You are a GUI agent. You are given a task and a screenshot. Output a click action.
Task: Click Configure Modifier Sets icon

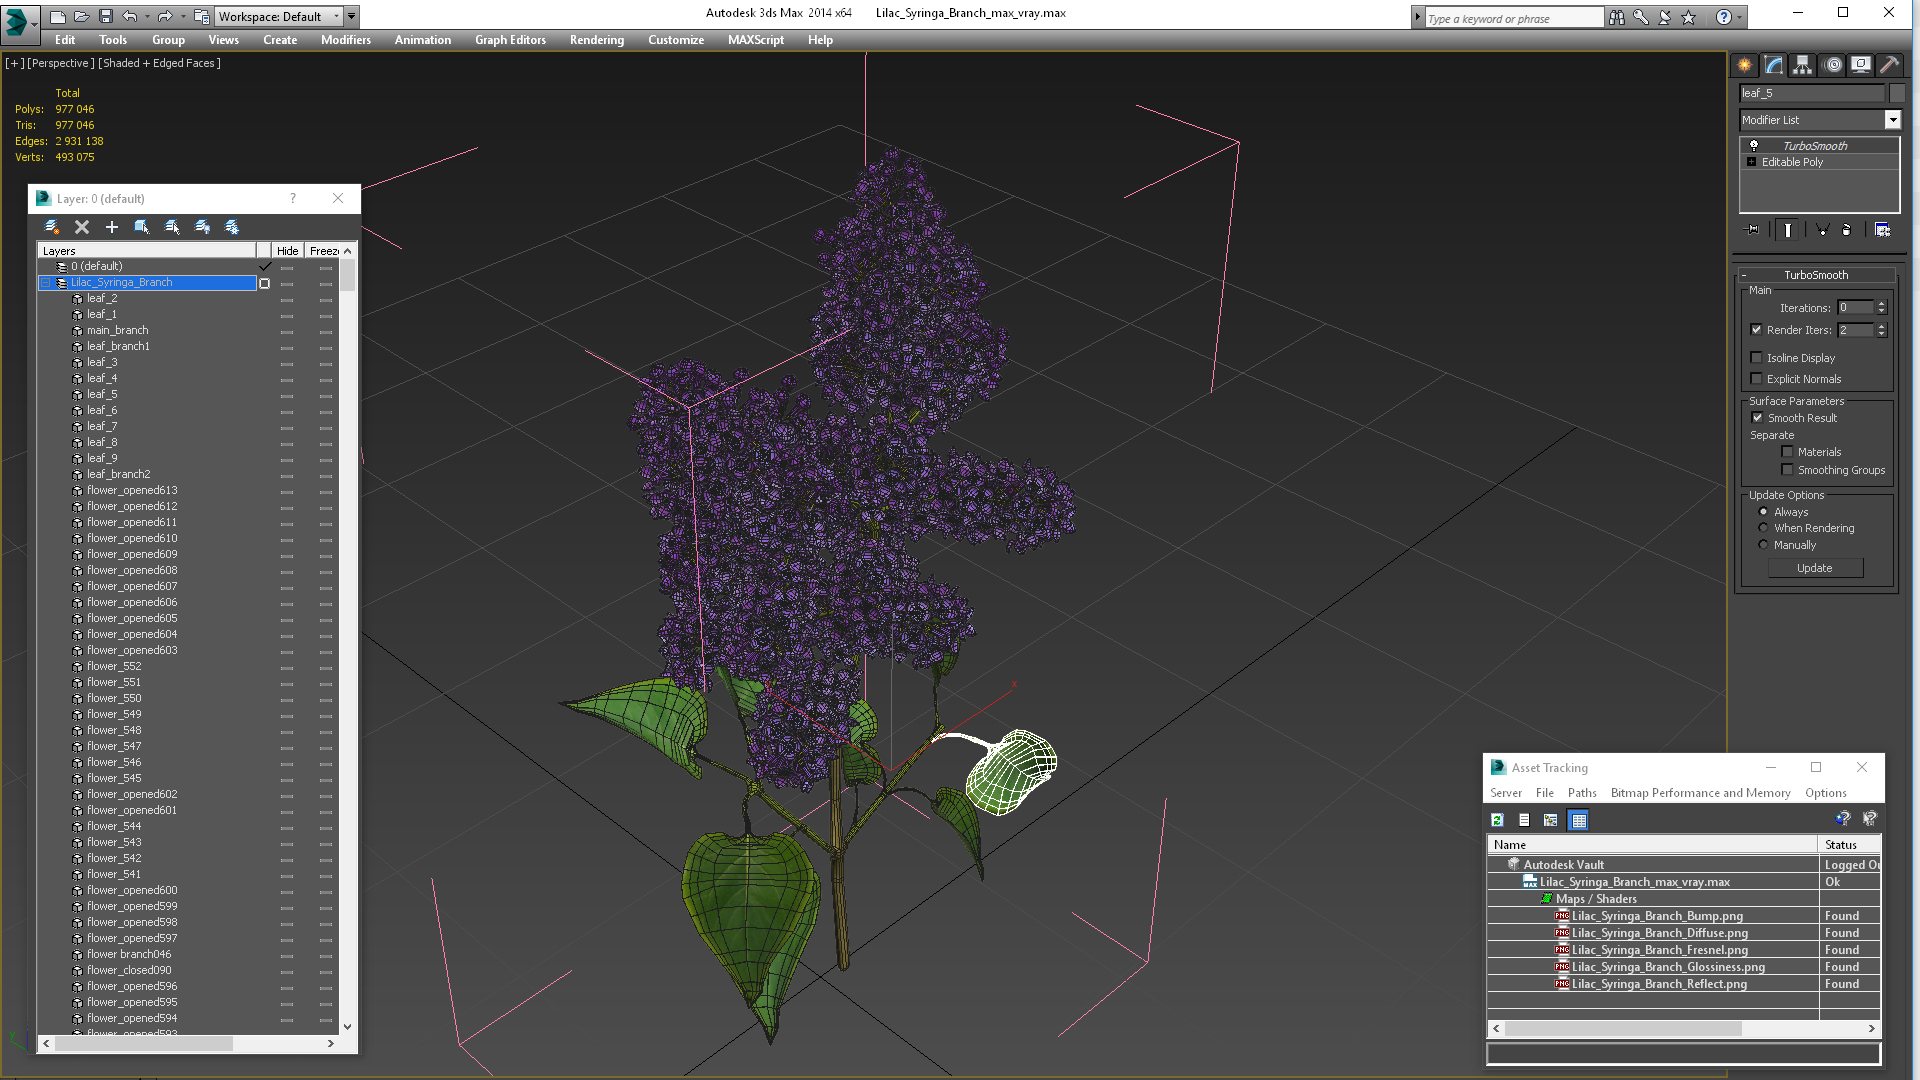1882,230
